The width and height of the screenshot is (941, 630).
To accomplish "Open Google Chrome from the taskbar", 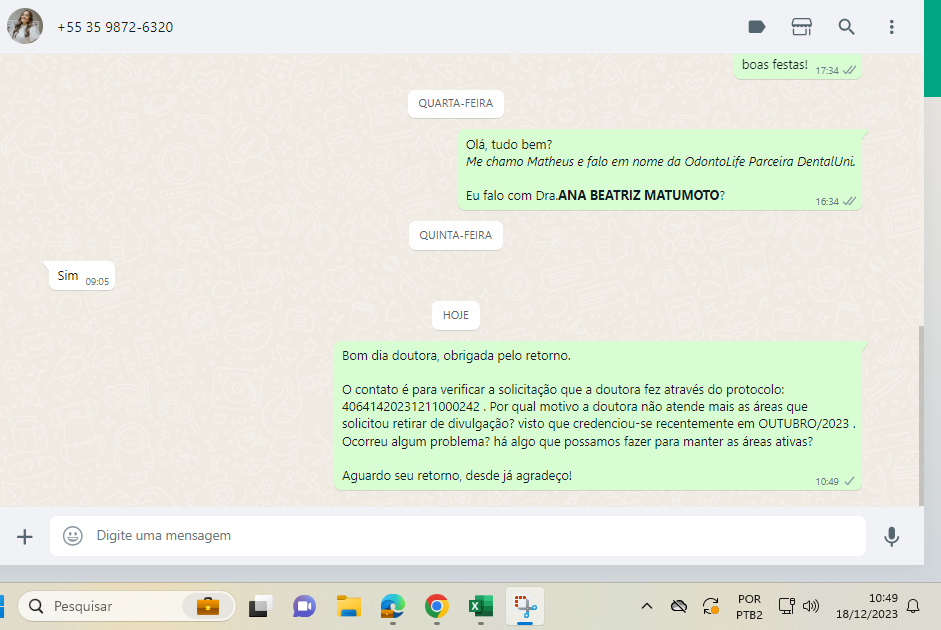I will point(436,606).
